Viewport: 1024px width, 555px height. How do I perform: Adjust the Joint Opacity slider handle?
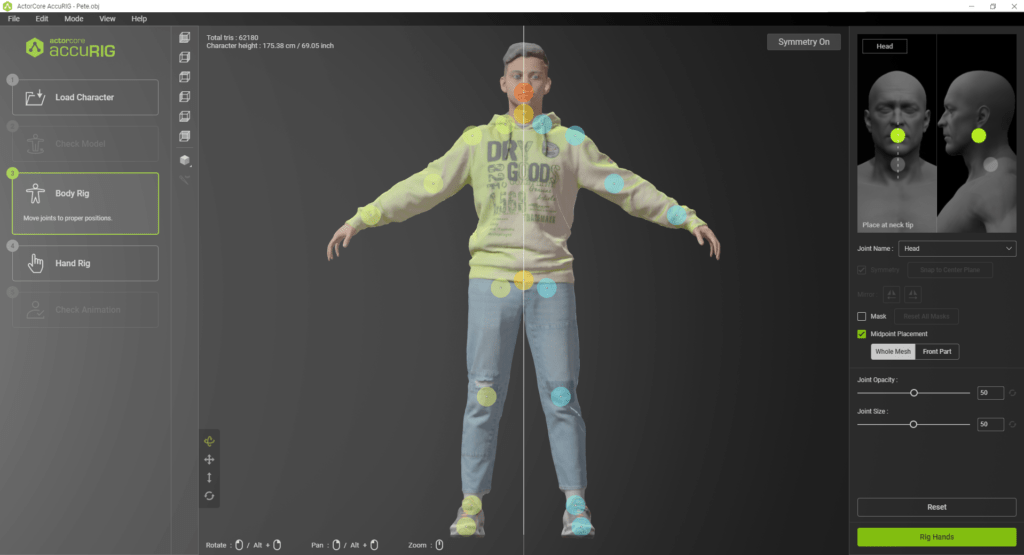pyautogui.click(x=914, y=392)
